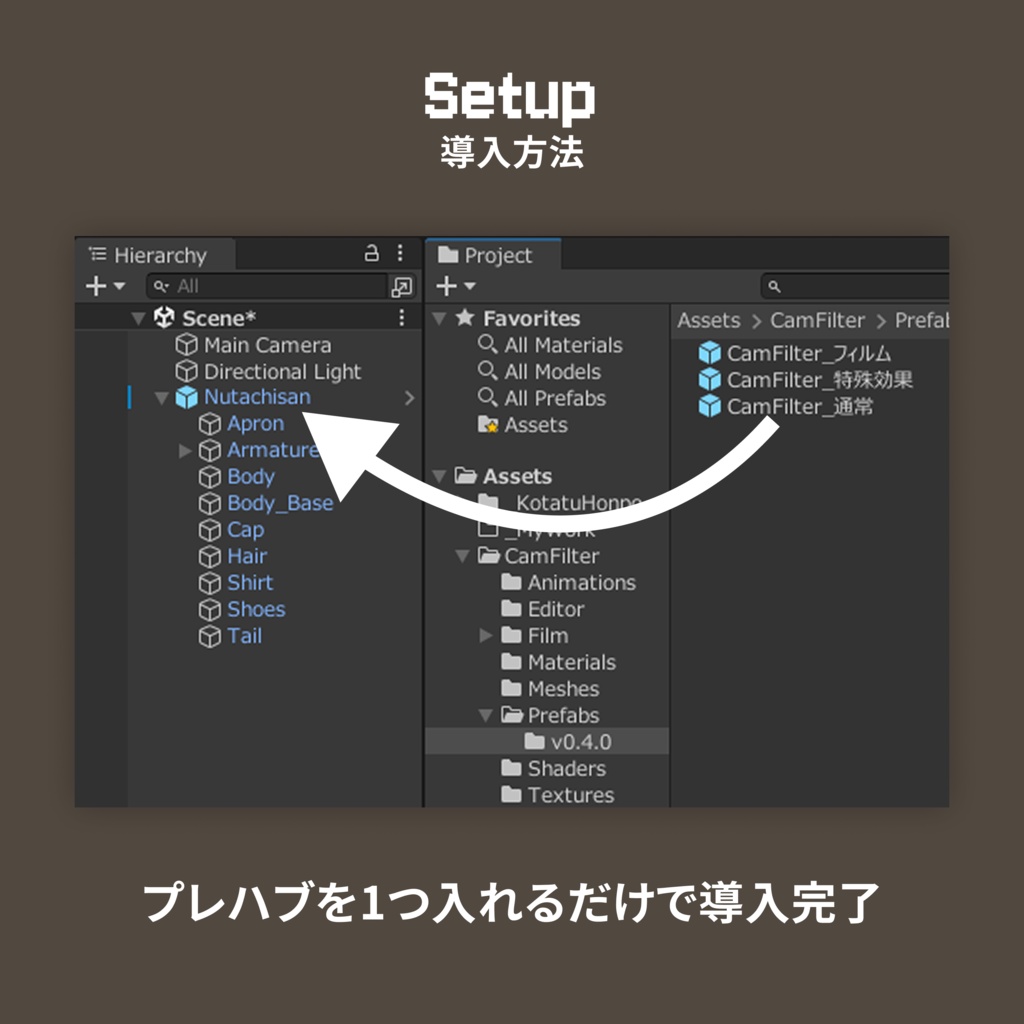This screenshot has height=1024, width=1024.
Task: Collapse the Prefabs folder arrow
Action: coord(485,716)
